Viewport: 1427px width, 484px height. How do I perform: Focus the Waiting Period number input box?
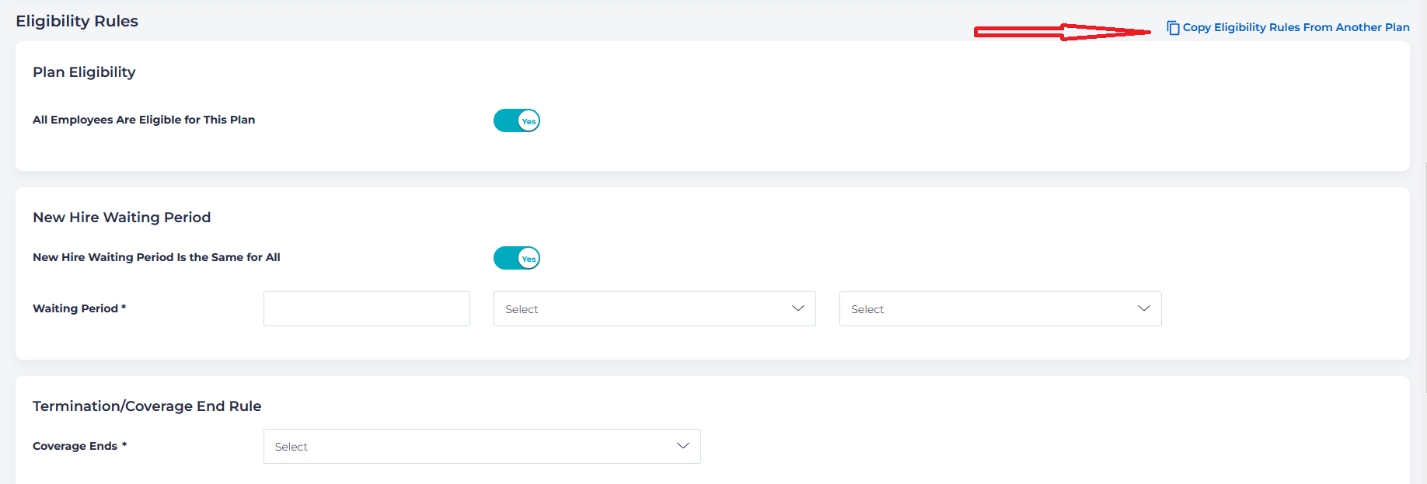(366, 309)
